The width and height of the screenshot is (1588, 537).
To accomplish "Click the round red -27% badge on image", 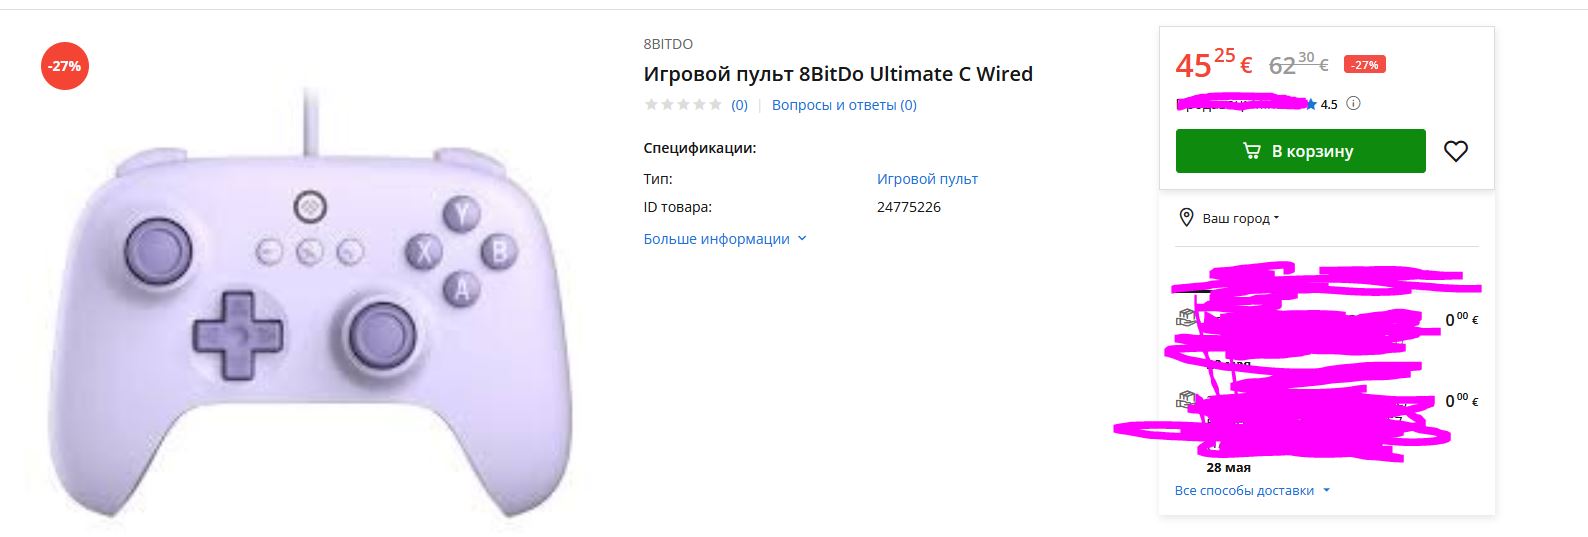I will point(65,66).
